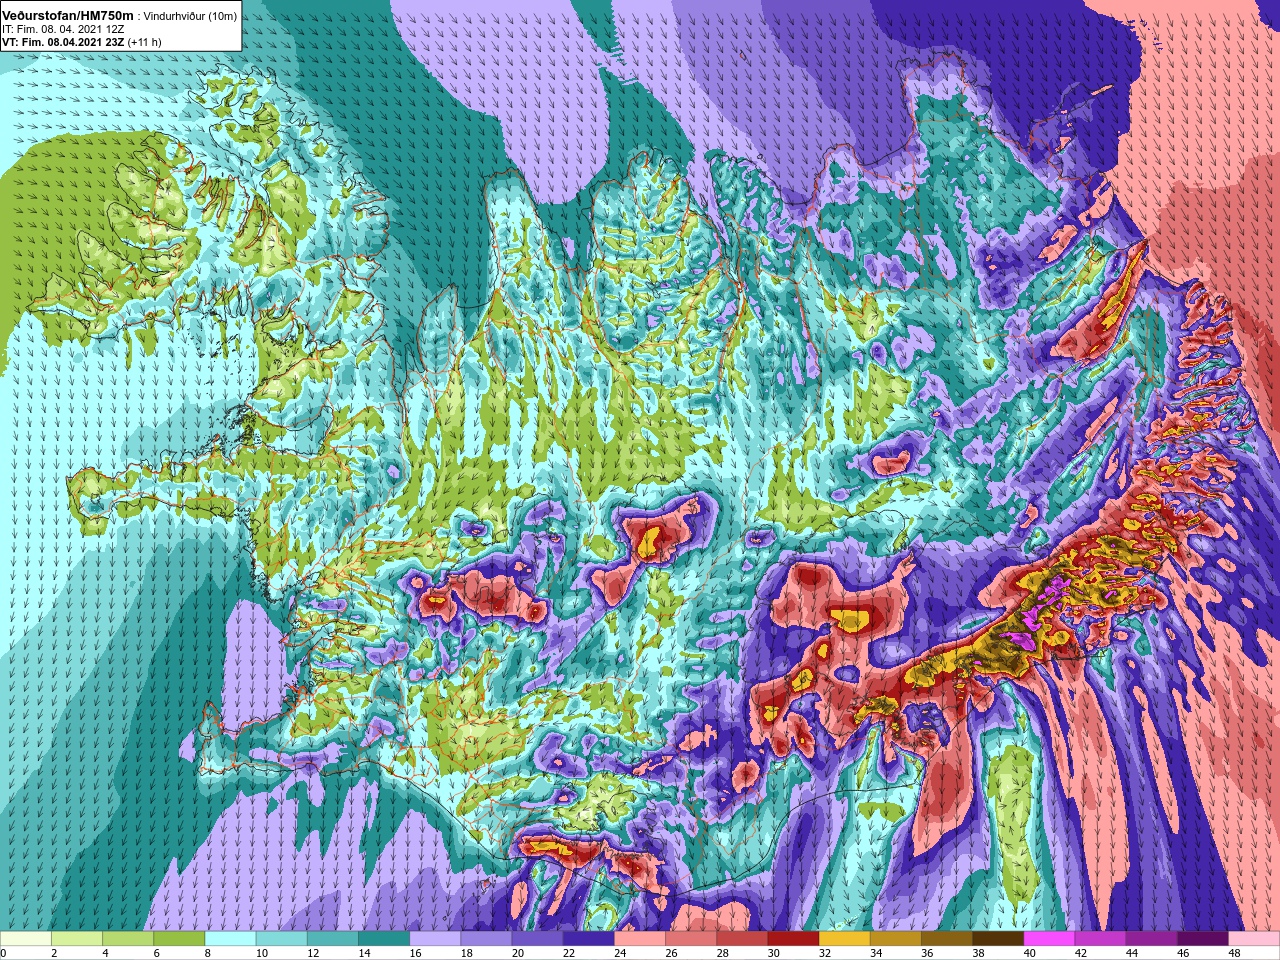Select the lavender 18–20 legend swatch

click(x=485, y=939)
